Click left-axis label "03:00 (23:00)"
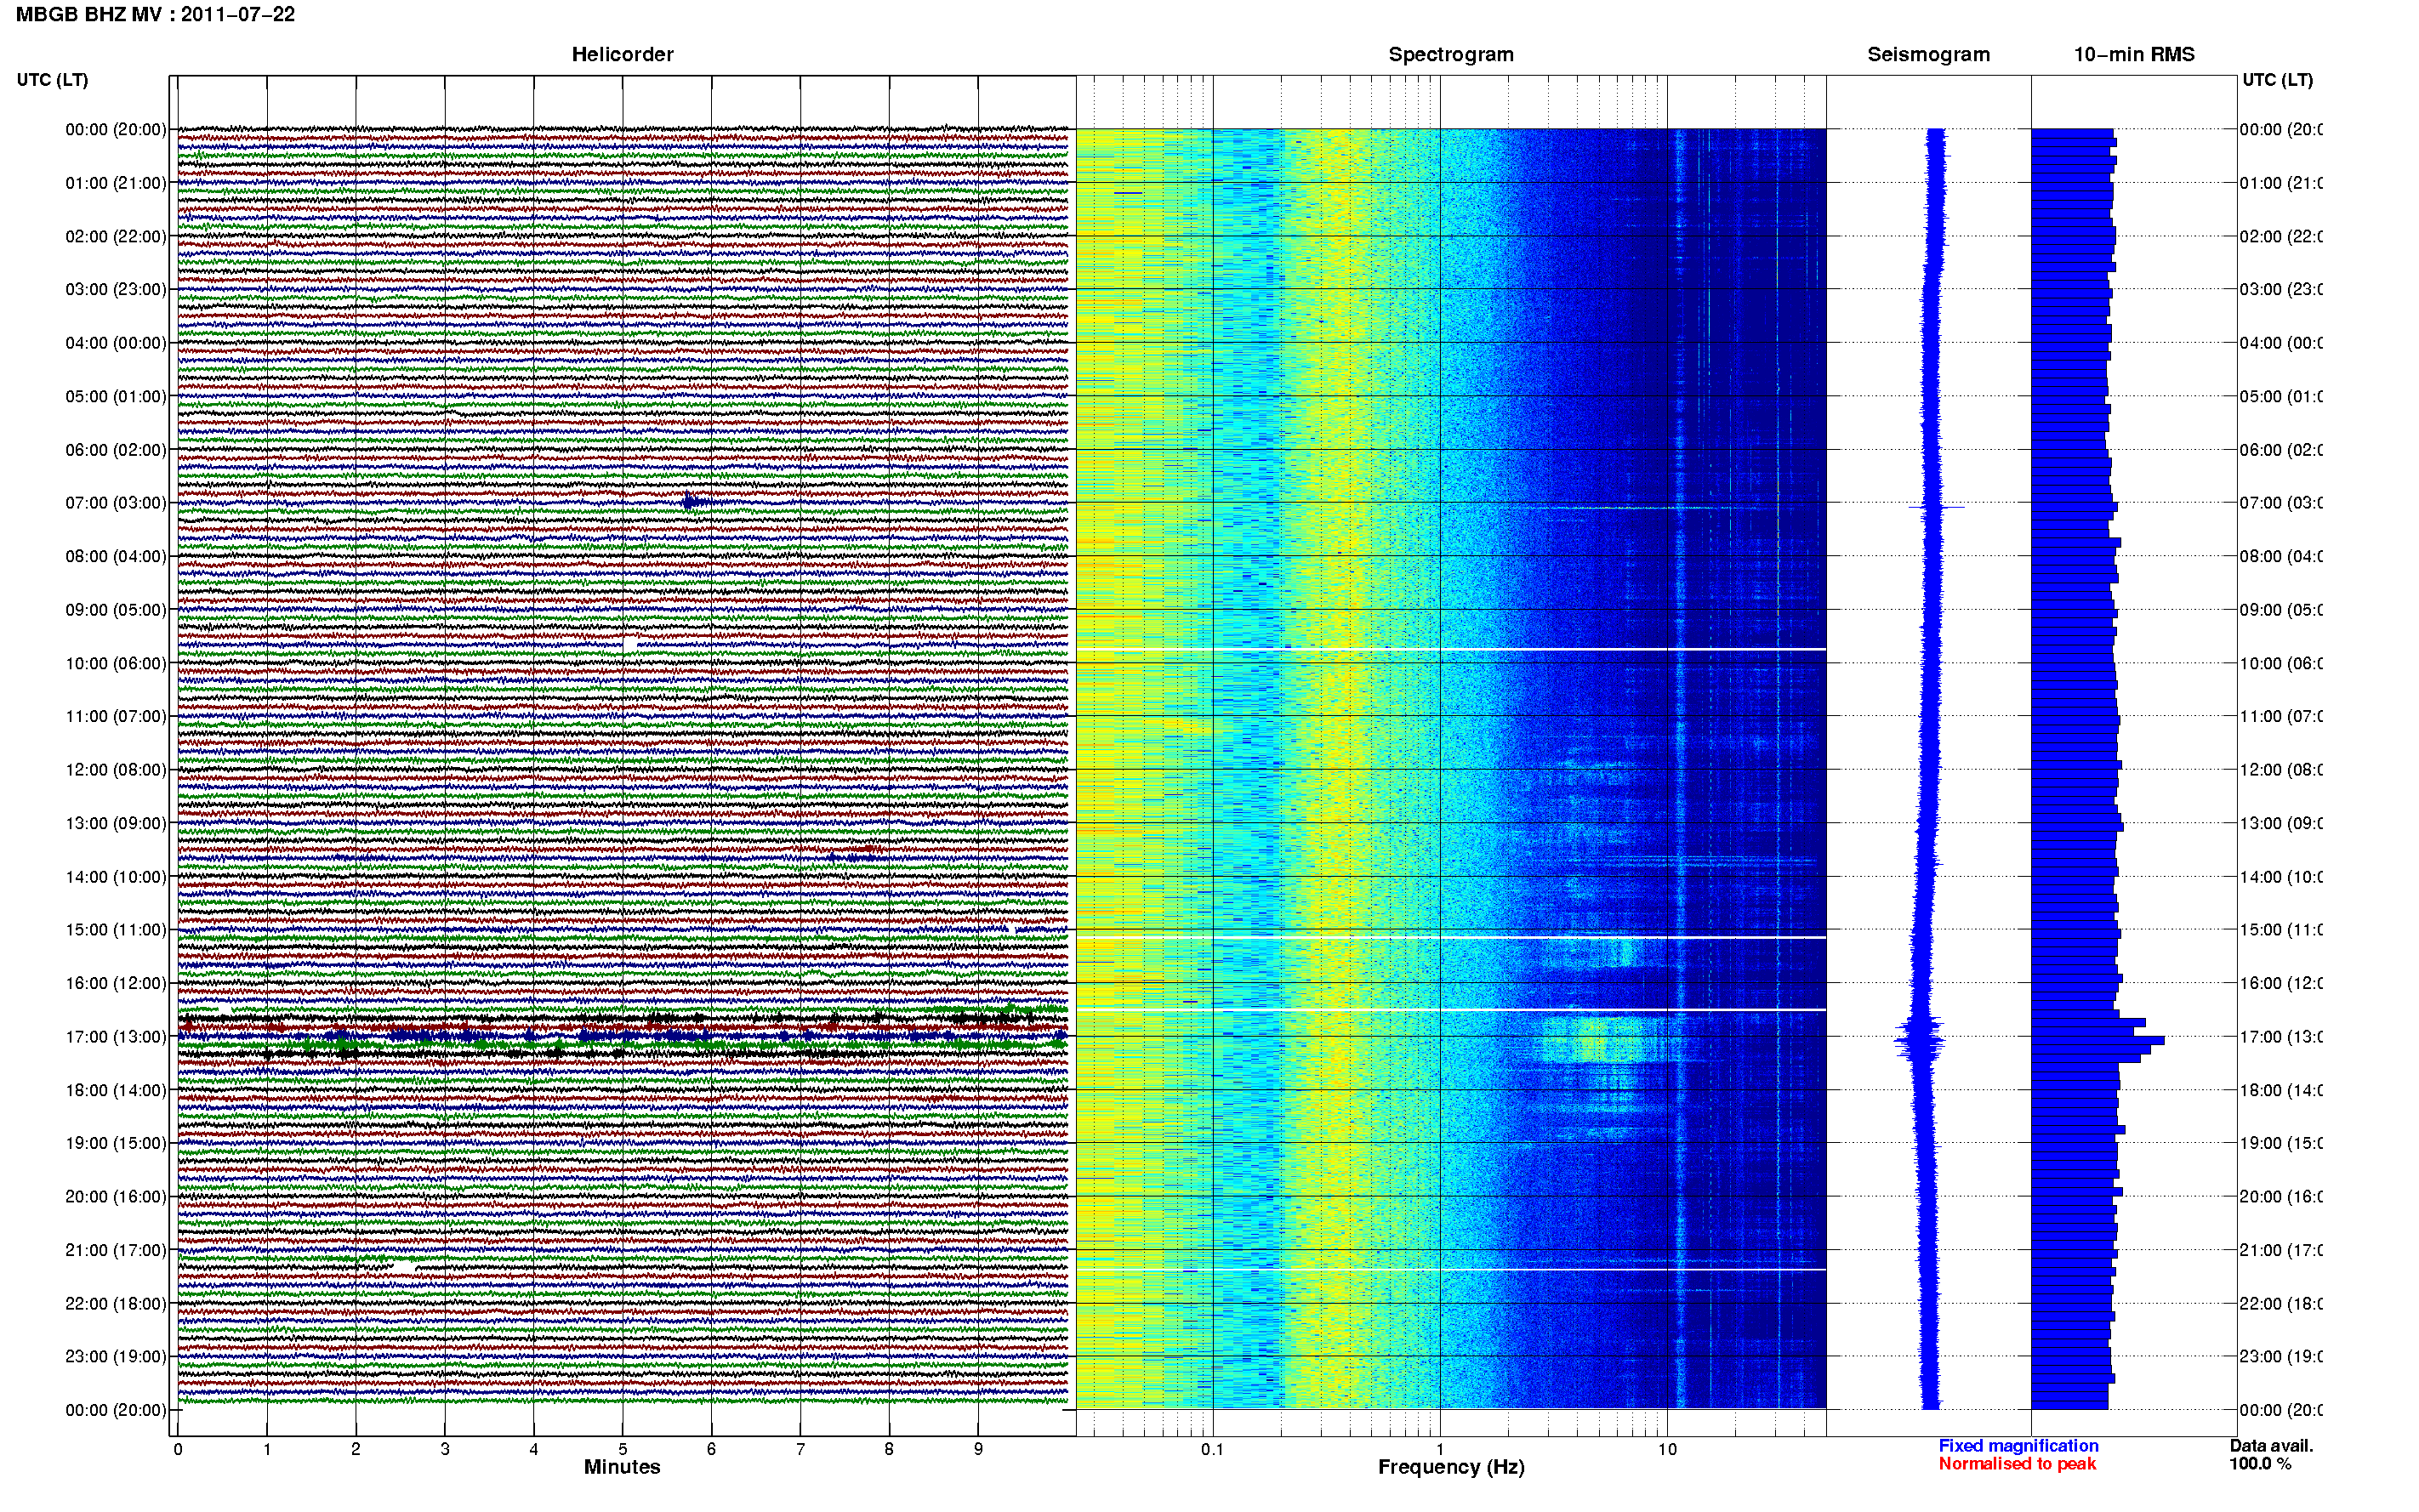 pos(116,289)
